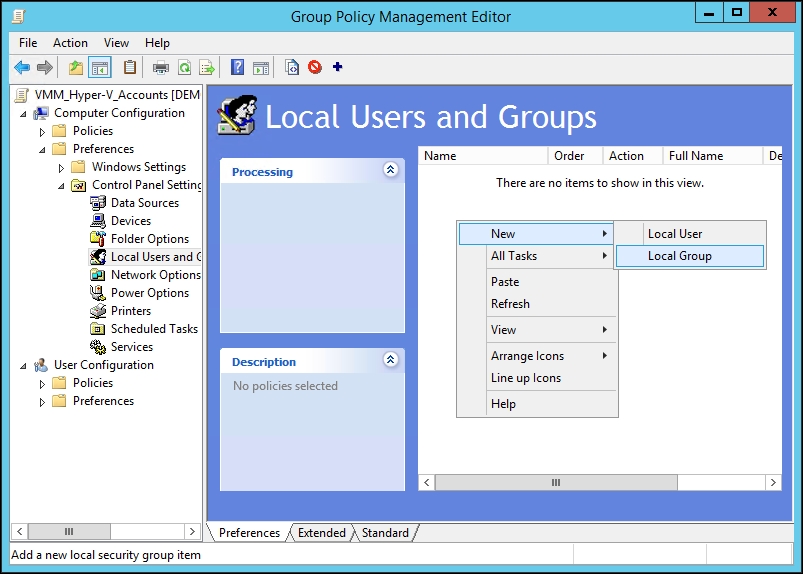Click the Print toolbar icon
Viewport: 803px width, 574px height.
coord(160,68)
